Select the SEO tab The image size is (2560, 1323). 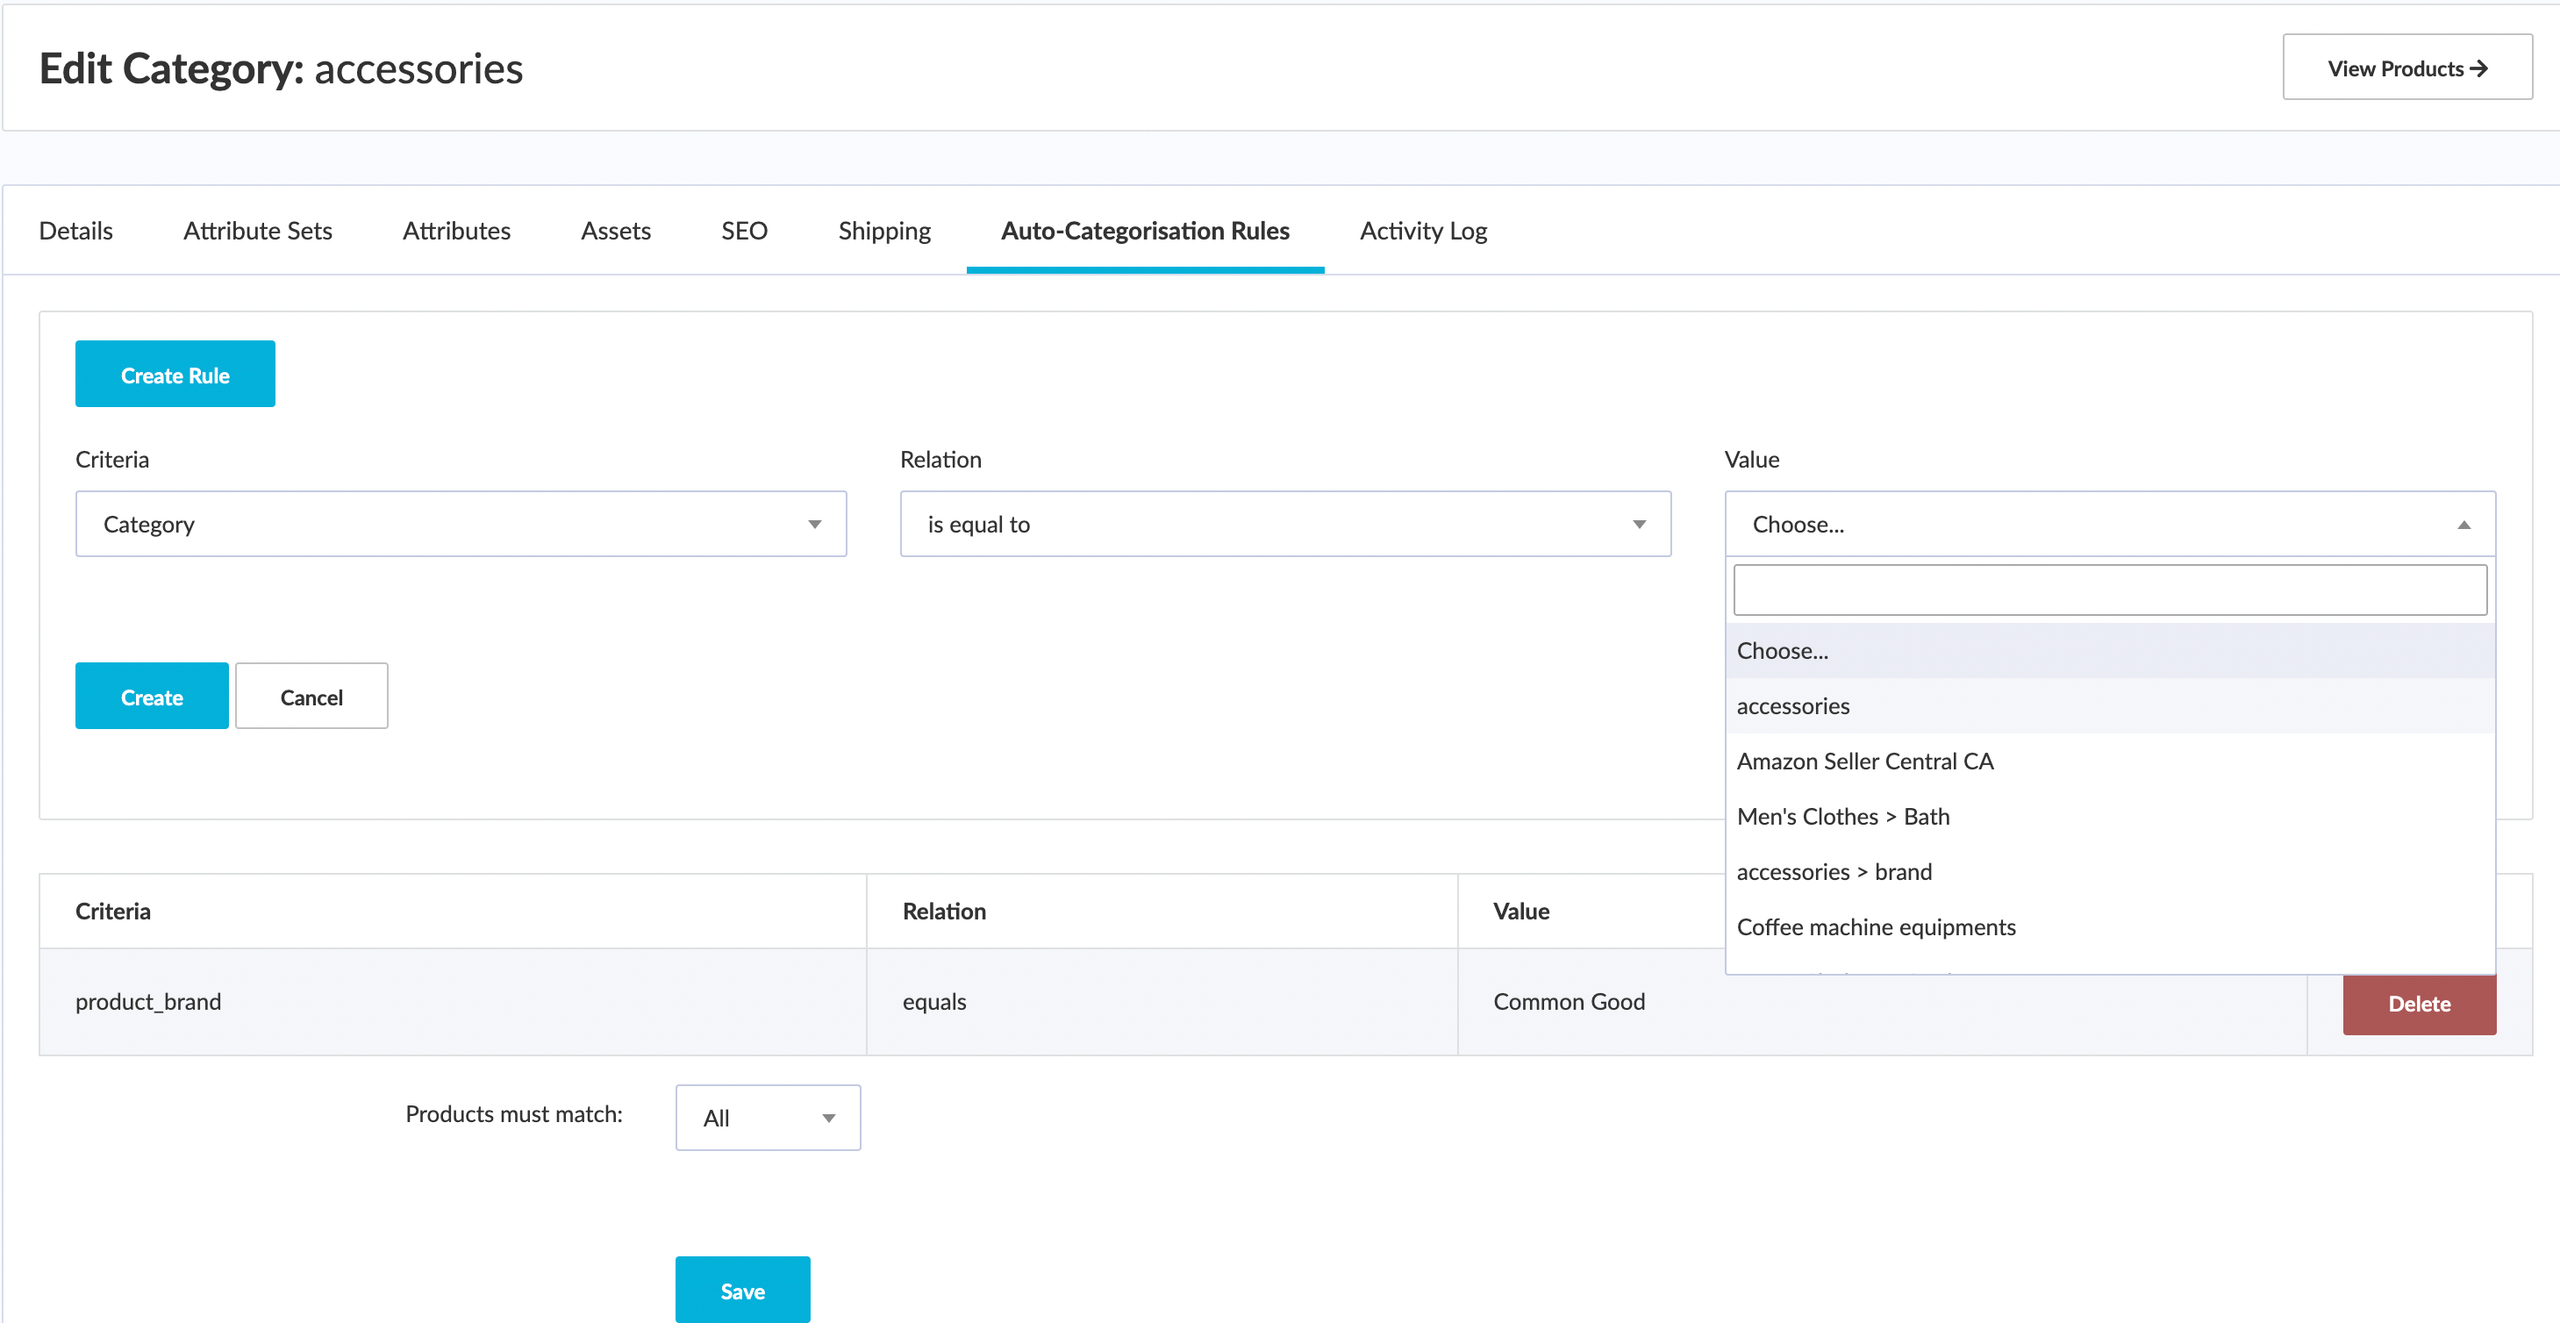click(x=744, y=231)
